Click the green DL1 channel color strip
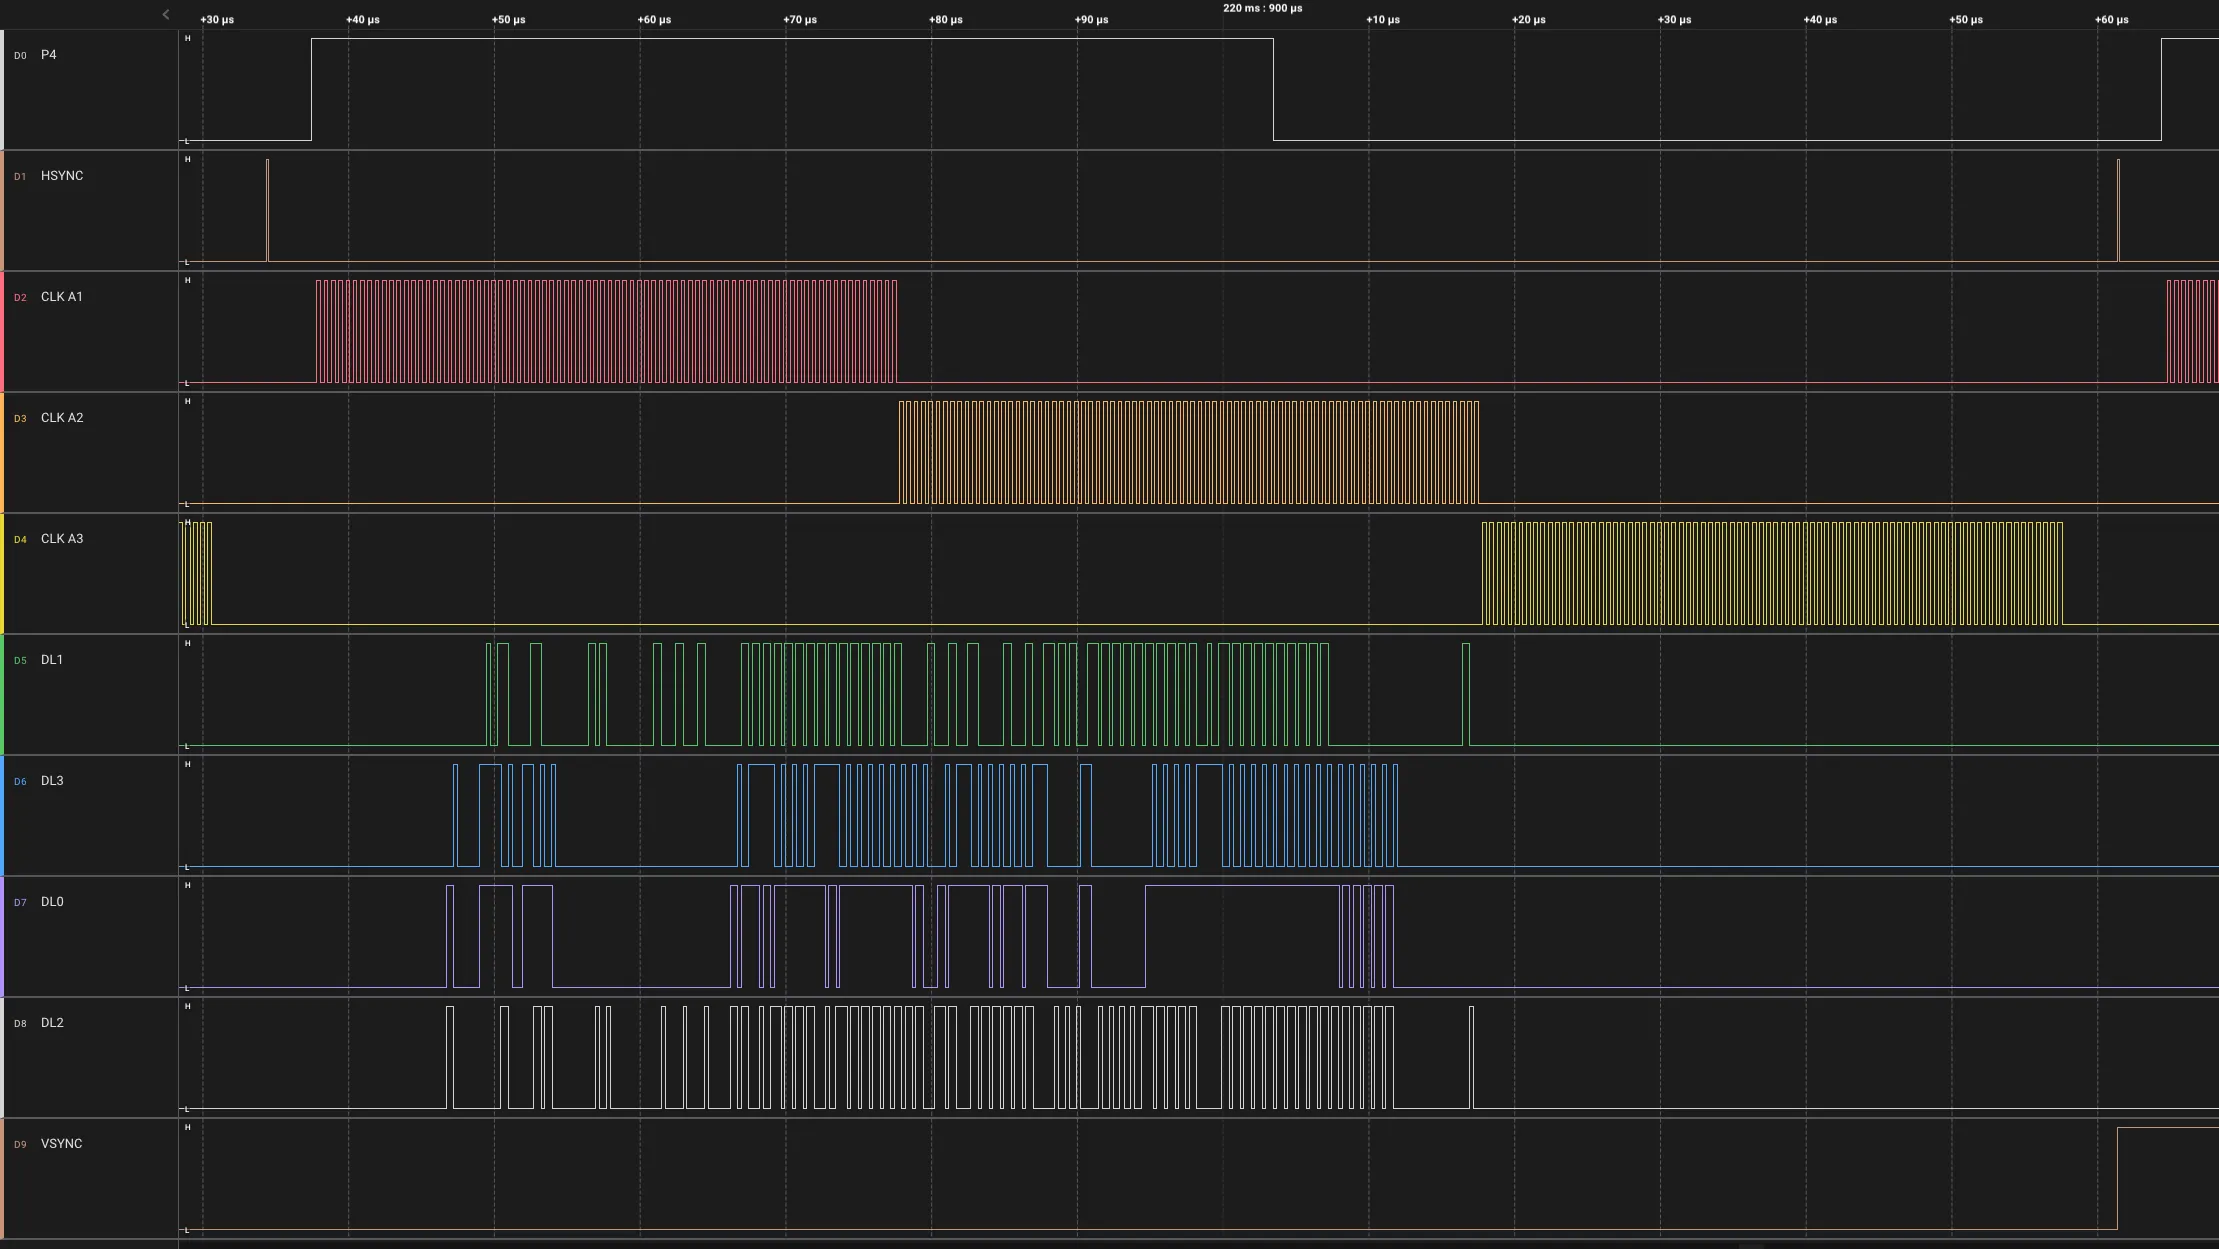This screenshot has width=2219, height=1249. click(x=2, y=694)
